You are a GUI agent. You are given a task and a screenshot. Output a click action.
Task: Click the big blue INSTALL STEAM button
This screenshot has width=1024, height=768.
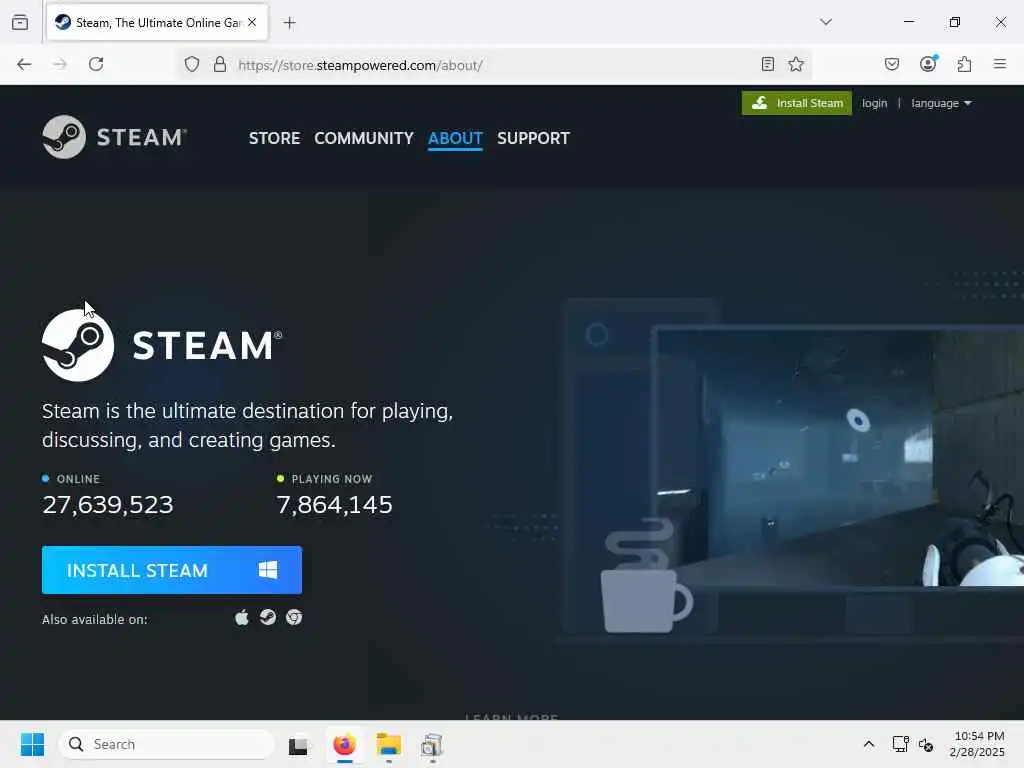(x=172, y=570)
